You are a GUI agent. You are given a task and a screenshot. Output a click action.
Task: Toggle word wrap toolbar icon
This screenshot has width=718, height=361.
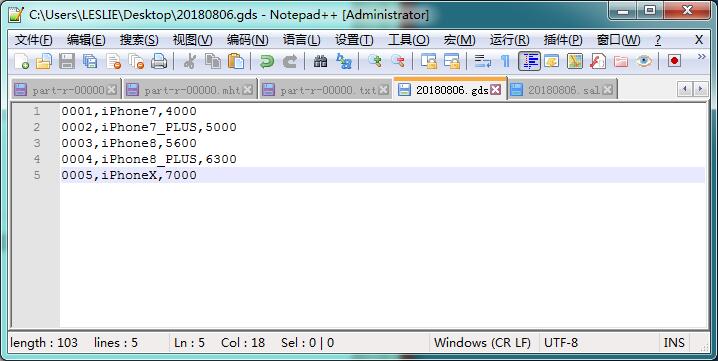[x=483, y=61]
